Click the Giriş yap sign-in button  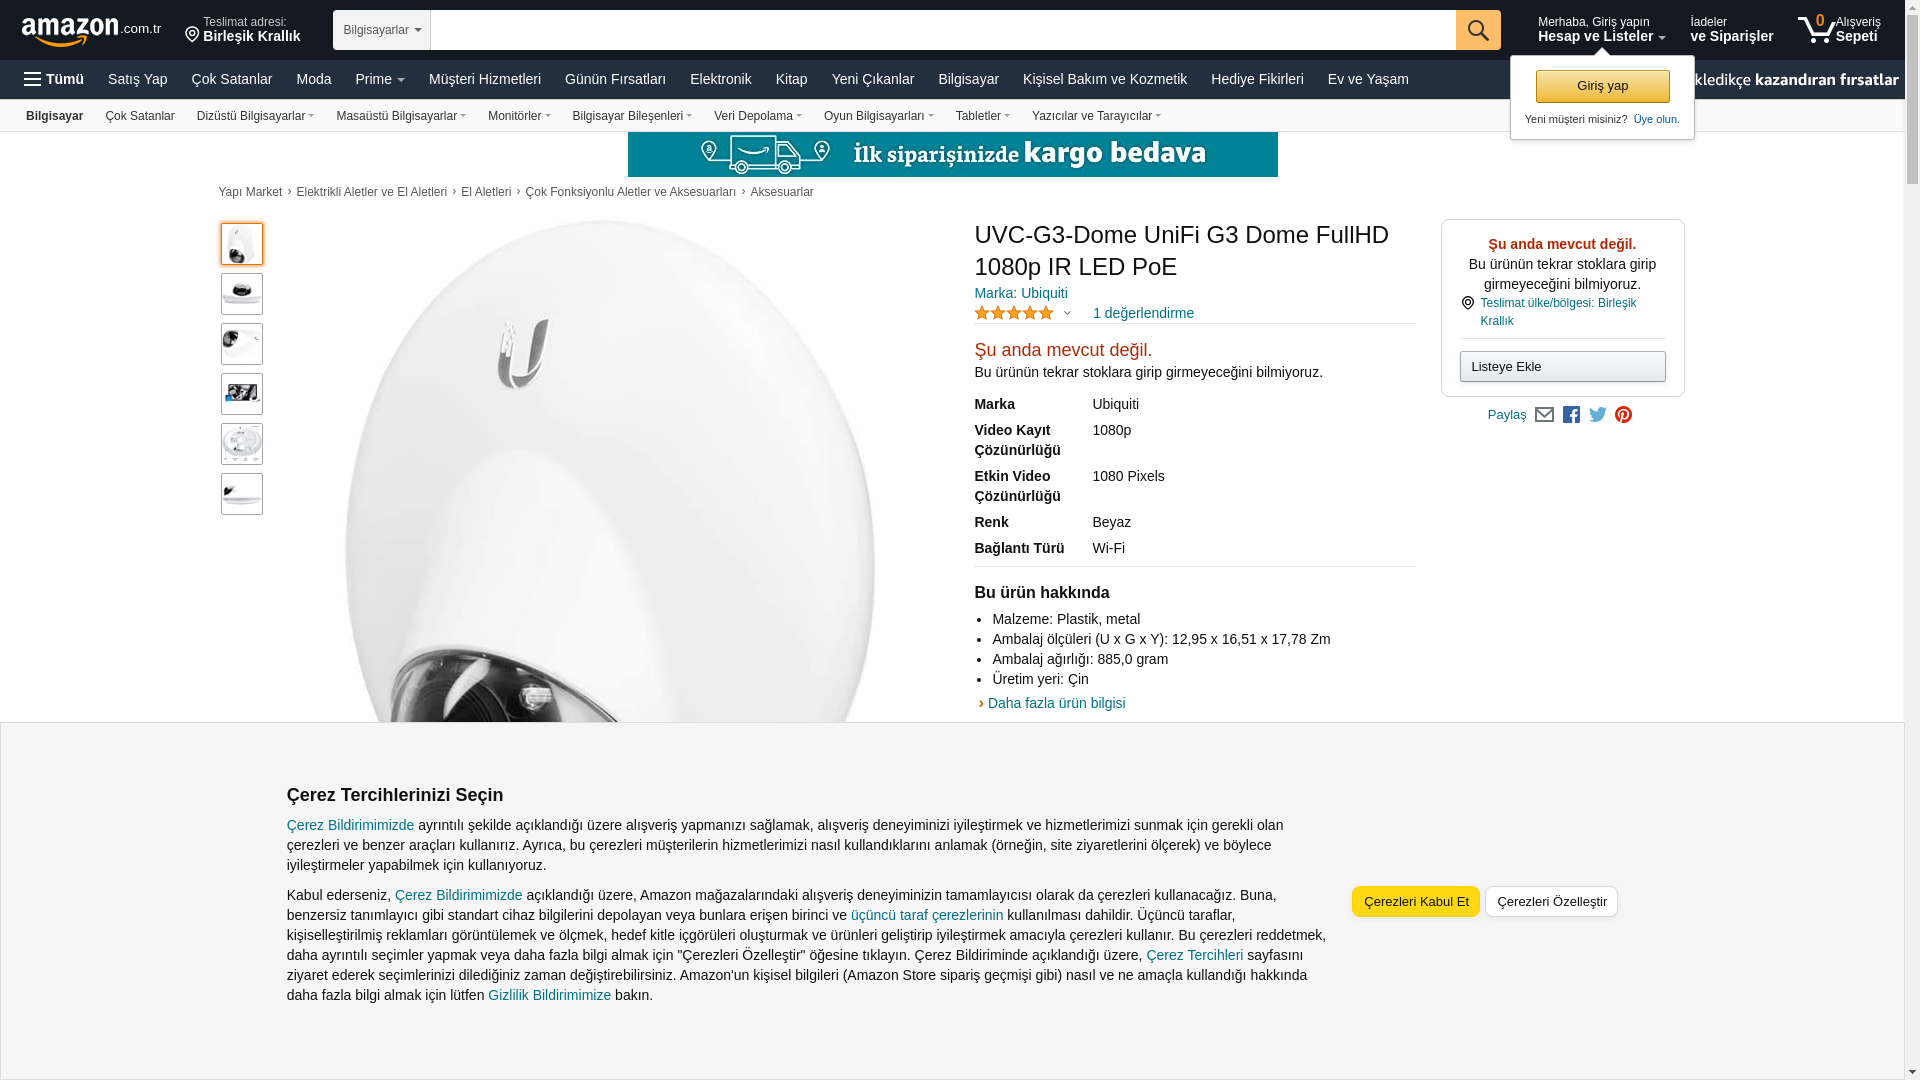1602,86
